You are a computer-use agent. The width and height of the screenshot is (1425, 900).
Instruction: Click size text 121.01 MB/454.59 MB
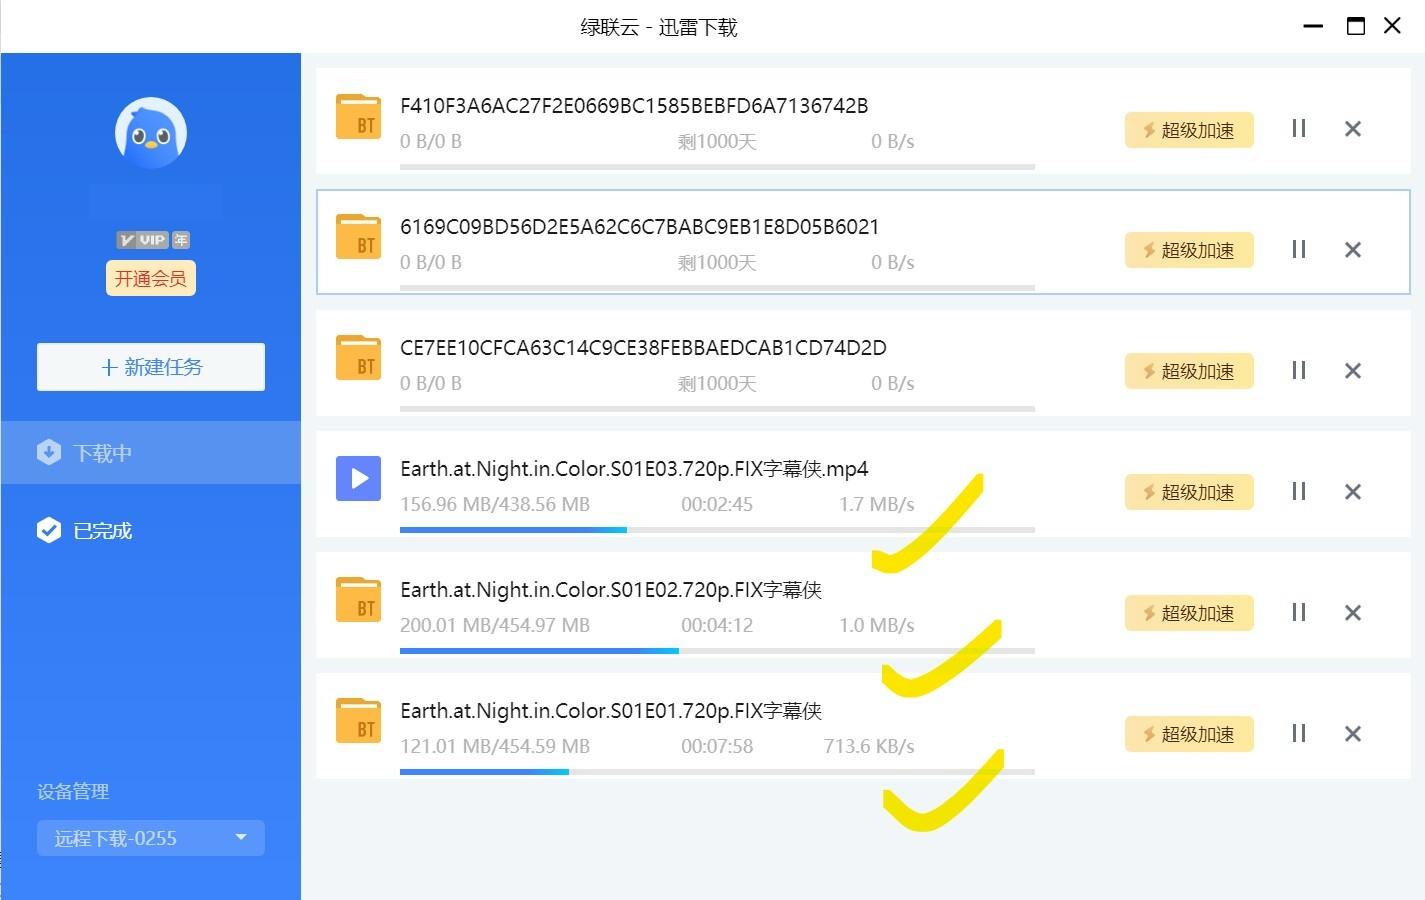coord(495,746)
